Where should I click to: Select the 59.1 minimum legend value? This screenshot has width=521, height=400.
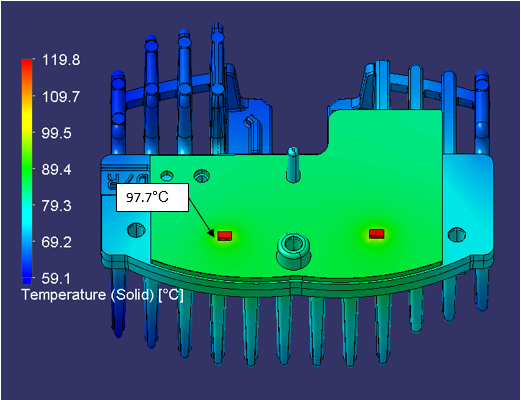(x=56, y=279)
